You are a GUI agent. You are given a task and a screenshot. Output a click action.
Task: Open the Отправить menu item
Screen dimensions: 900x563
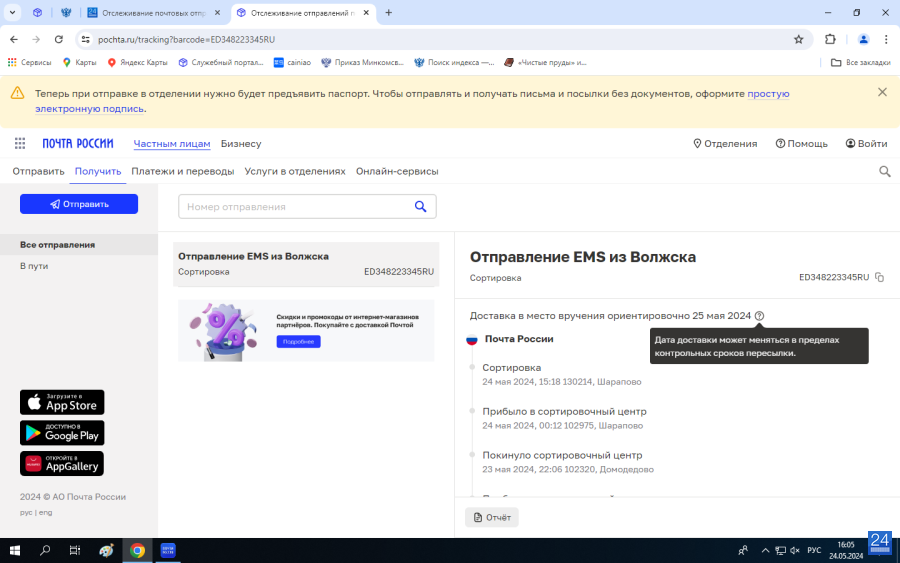click(38, 171)
